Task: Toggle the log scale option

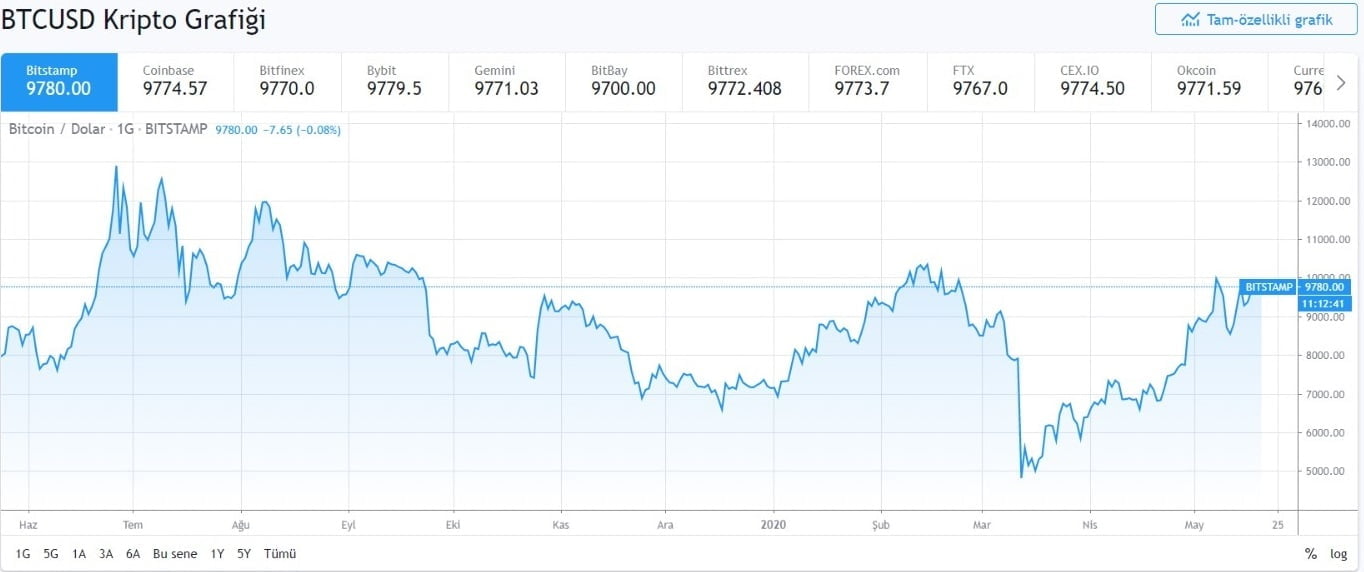Action: (1338, 553)
